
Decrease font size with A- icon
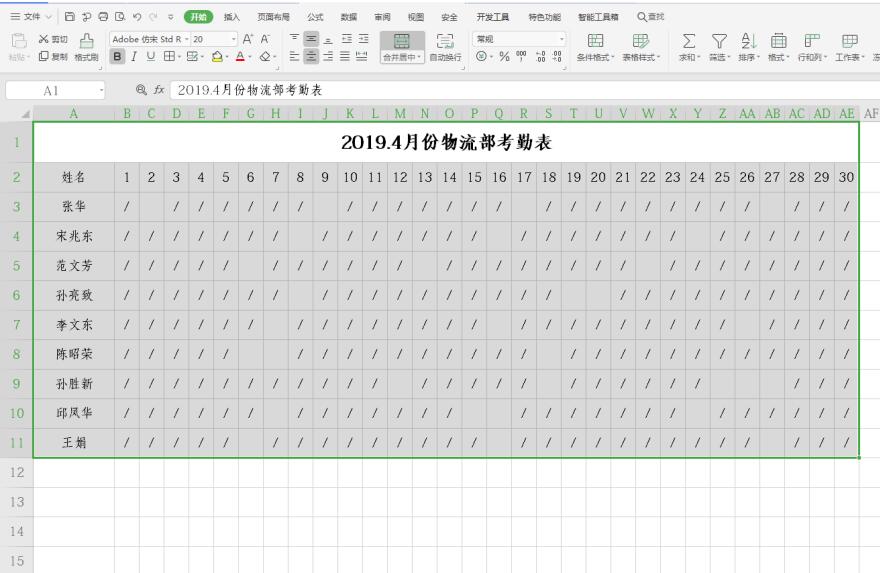tap(265, 39)
